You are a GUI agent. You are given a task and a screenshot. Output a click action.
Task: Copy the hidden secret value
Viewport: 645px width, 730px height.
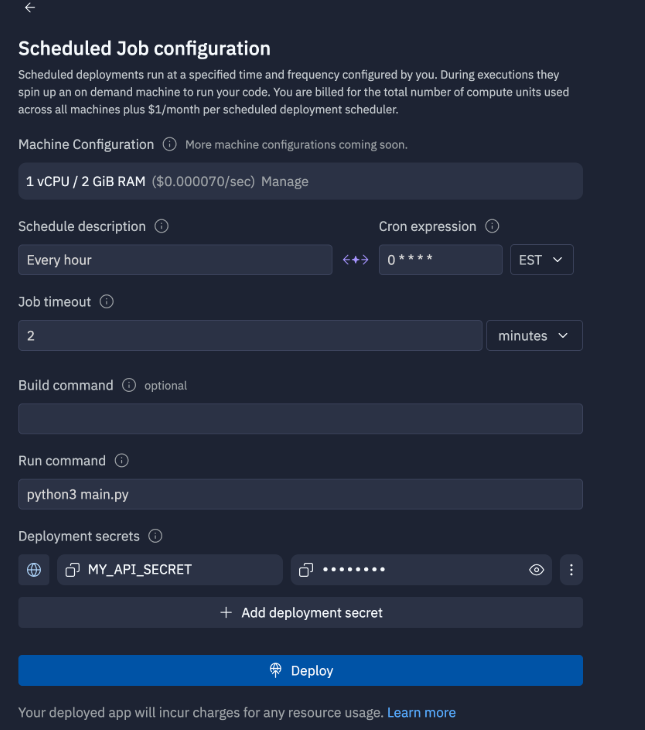point(306,570)
